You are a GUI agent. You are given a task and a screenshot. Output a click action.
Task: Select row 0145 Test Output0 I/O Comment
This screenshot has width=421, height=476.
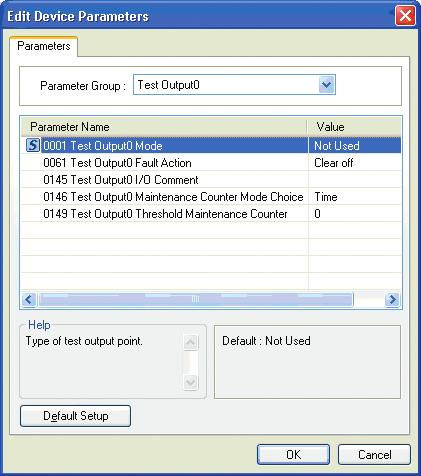click(x=211, y=180)
